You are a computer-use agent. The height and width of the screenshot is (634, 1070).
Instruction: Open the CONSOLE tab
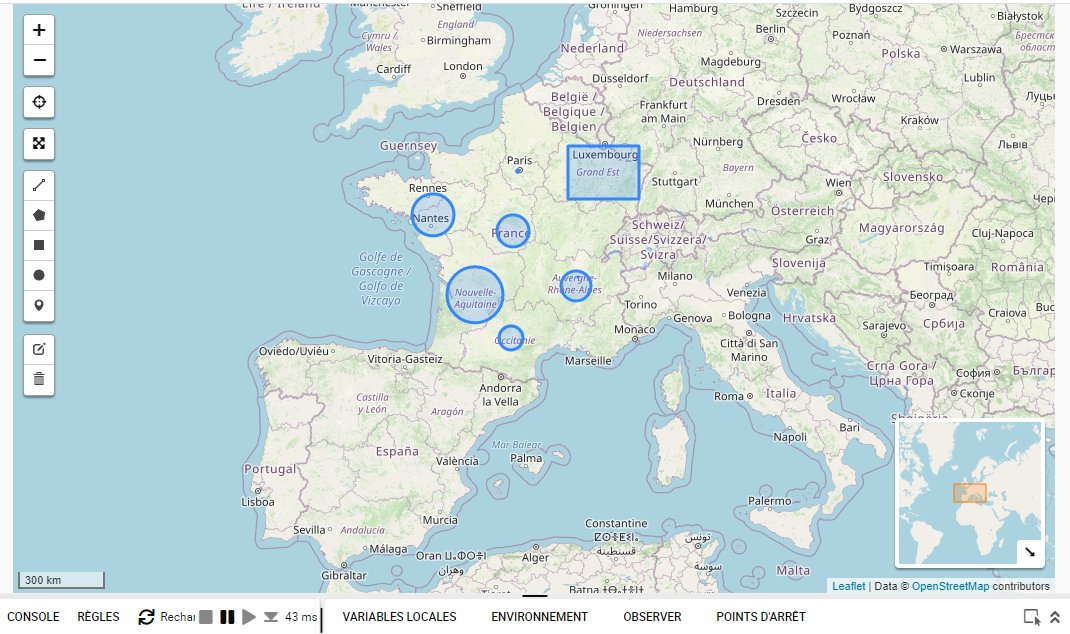[x=33, y=617]
